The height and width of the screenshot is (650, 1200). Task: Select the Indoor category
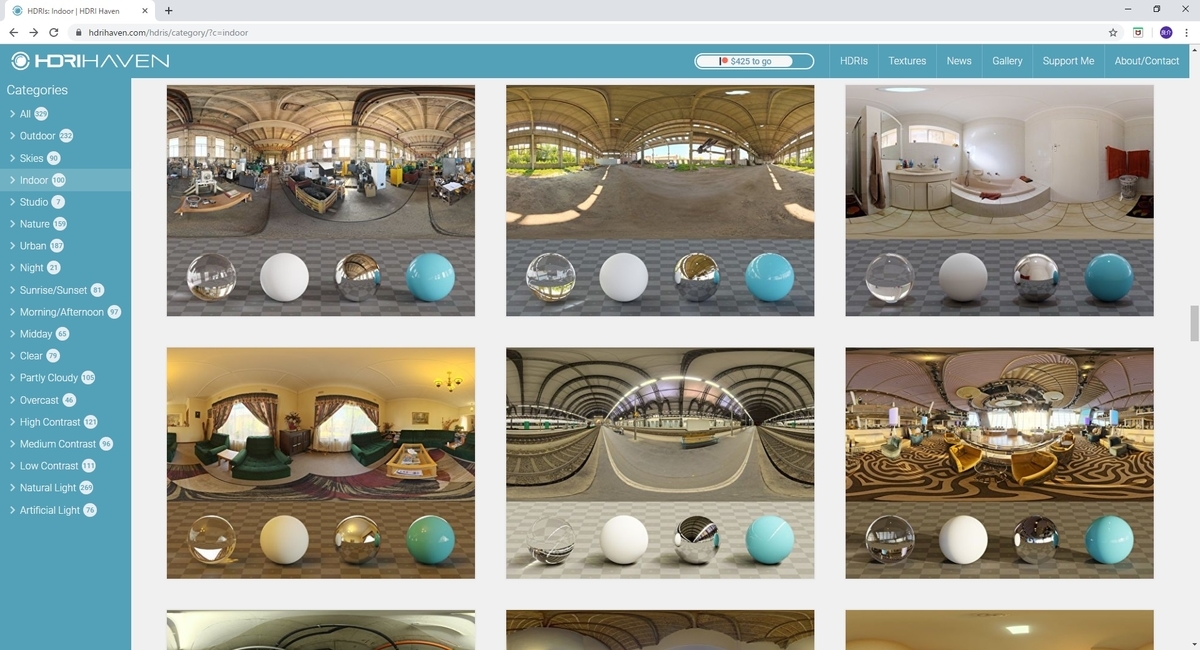pyautogui.click(x=65, y=180)
